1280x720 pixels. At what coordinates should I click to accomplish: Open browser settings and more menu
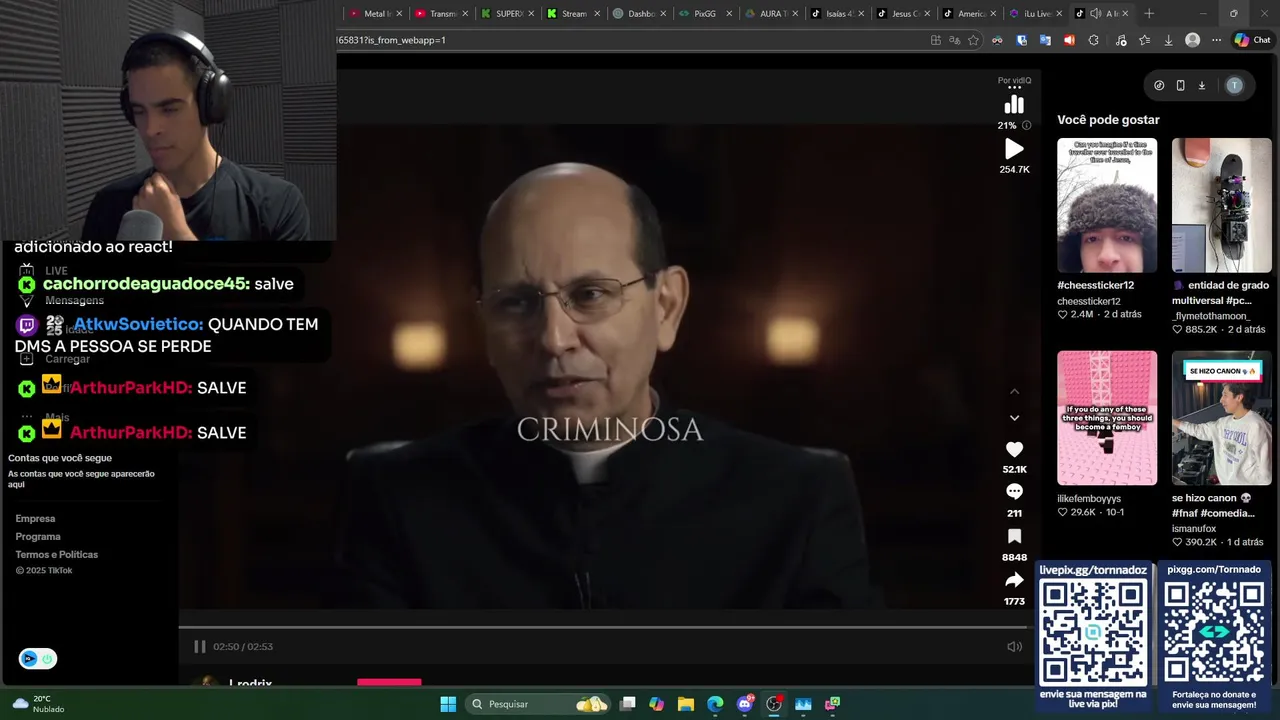click(x=1216, y=40)
